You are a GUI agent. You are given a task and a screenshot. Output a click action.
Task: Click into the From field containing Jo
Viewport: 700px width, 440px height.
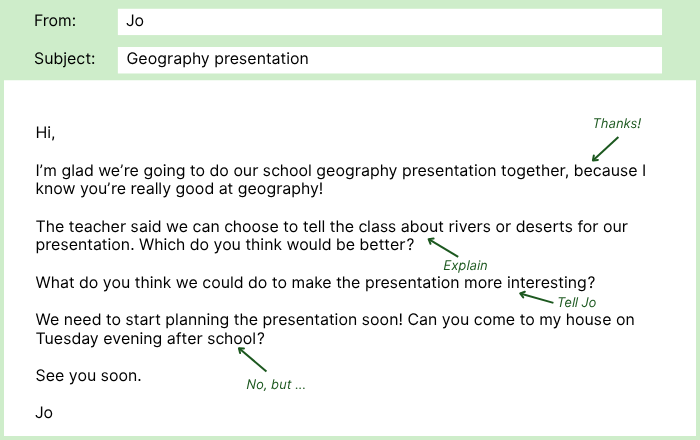click(x=389, y=22)
